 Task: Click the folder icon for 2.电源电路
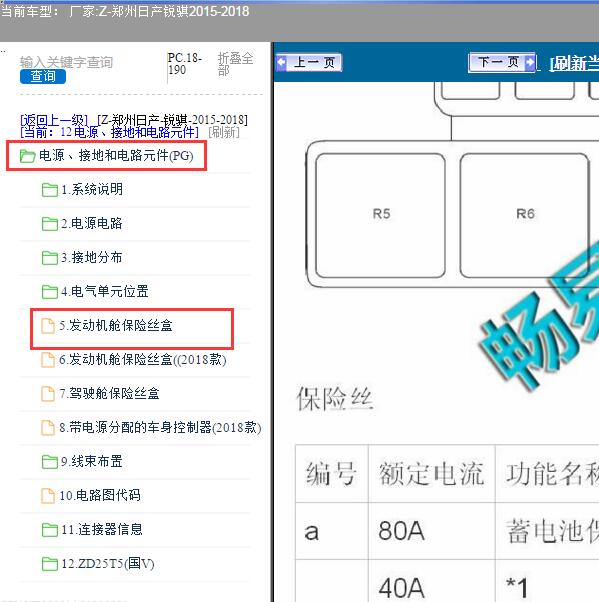tap(50, 224)
